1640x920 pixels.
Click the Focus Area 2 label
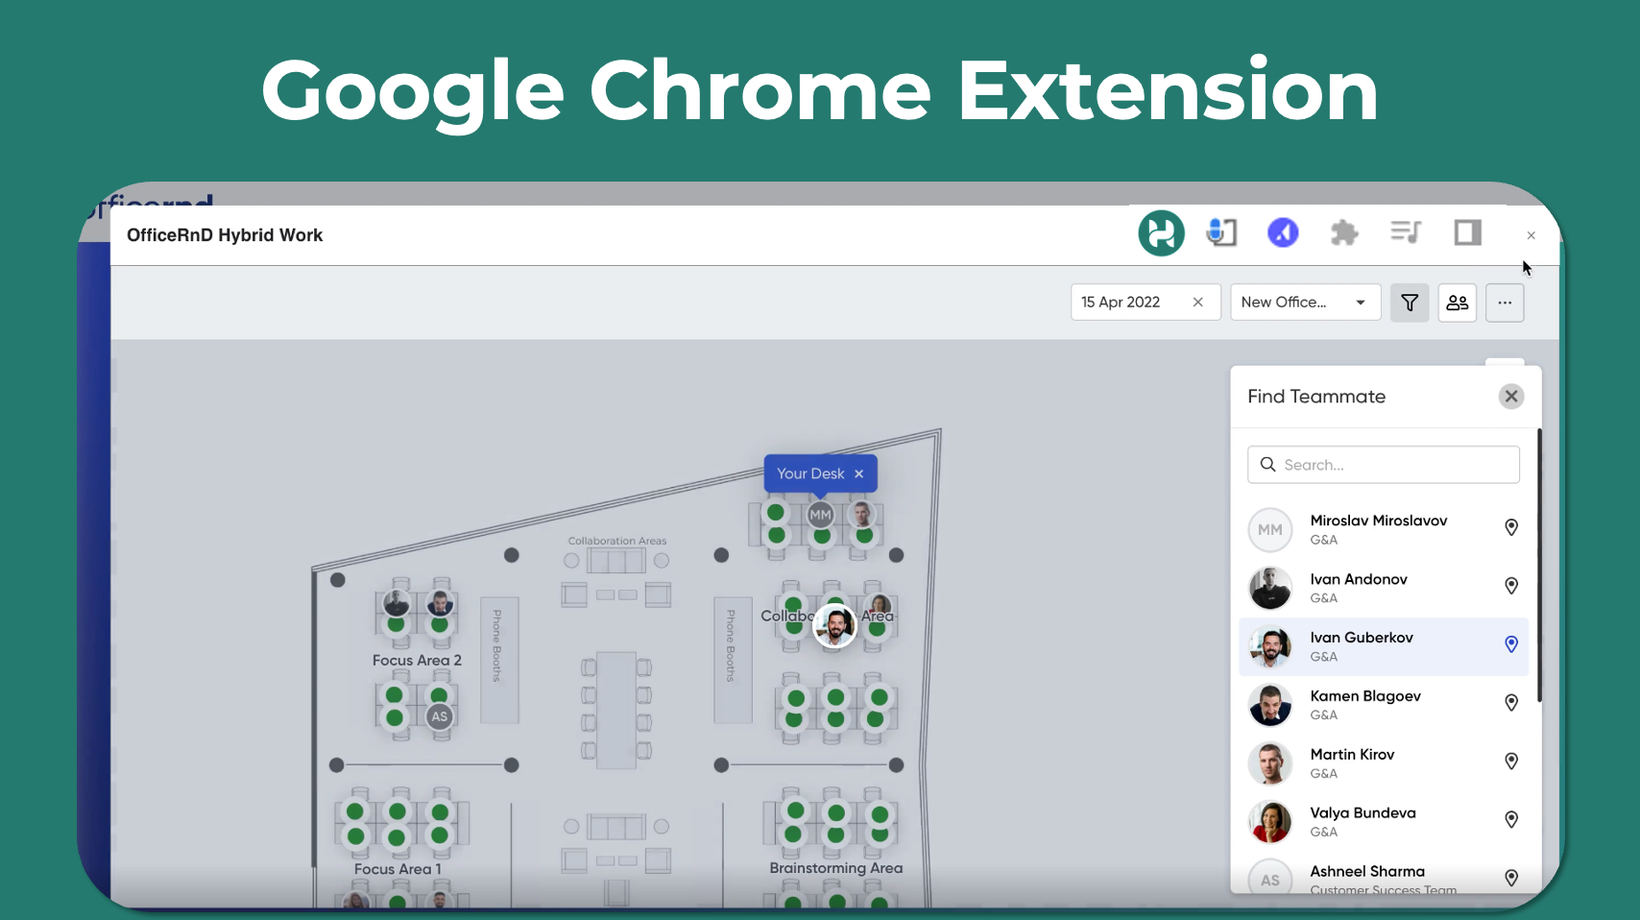(x=417, y=660)
